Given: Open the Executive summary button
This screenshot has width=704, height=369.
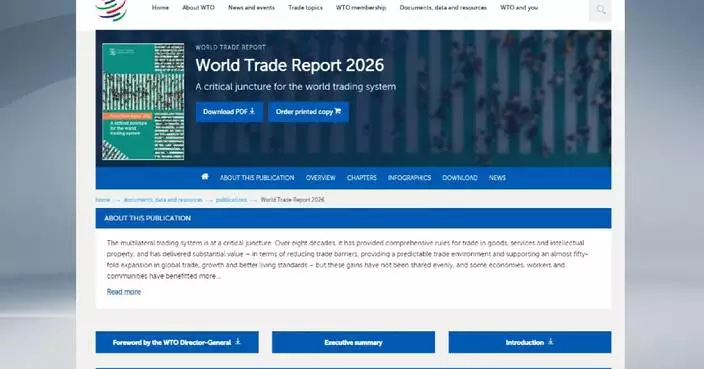Looking at the screenshot, I should coord(353,343).
